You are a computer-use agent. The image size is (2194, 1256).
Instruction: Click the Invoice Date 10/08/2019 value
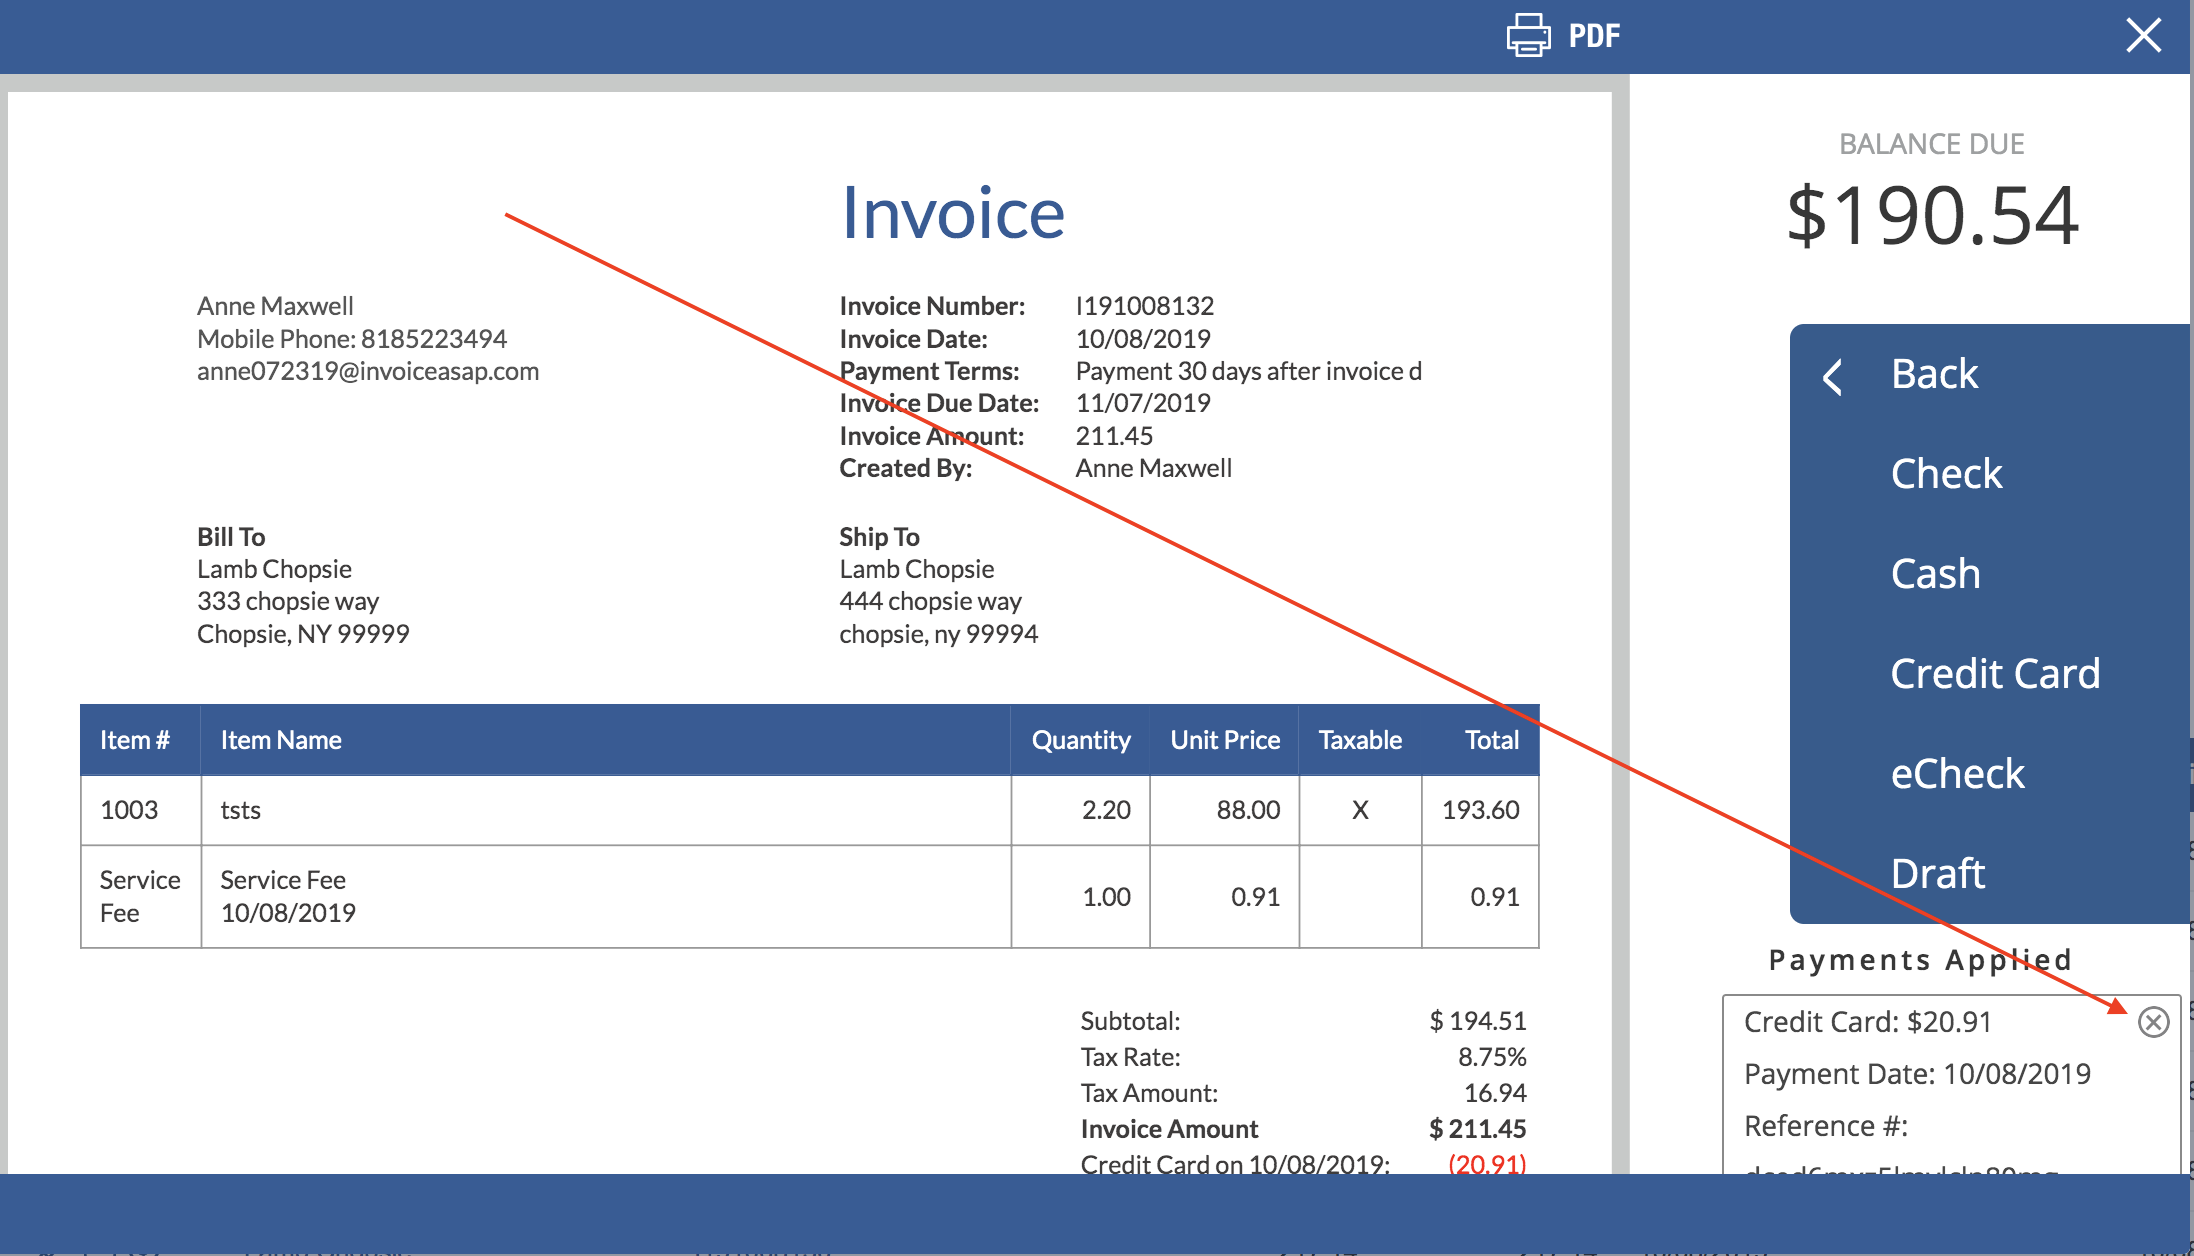tap(1143, 339)
